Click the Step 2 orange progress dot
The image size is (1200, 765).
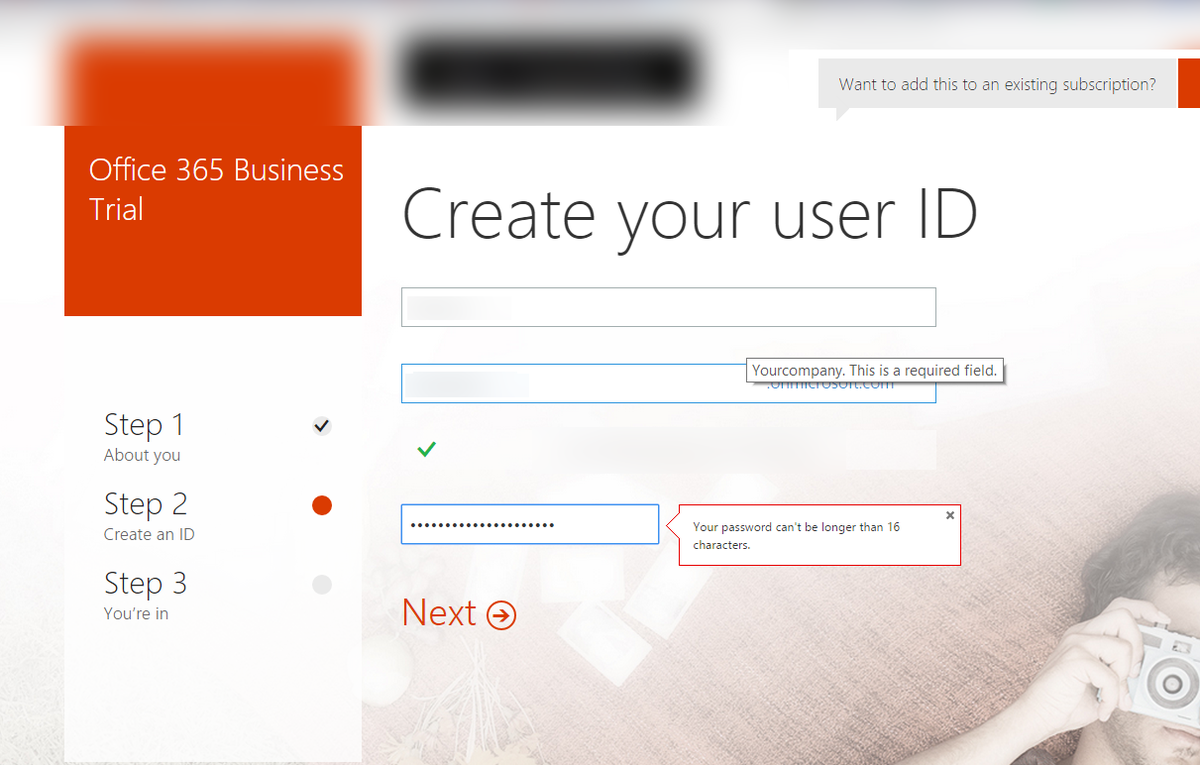coord(322,505)
